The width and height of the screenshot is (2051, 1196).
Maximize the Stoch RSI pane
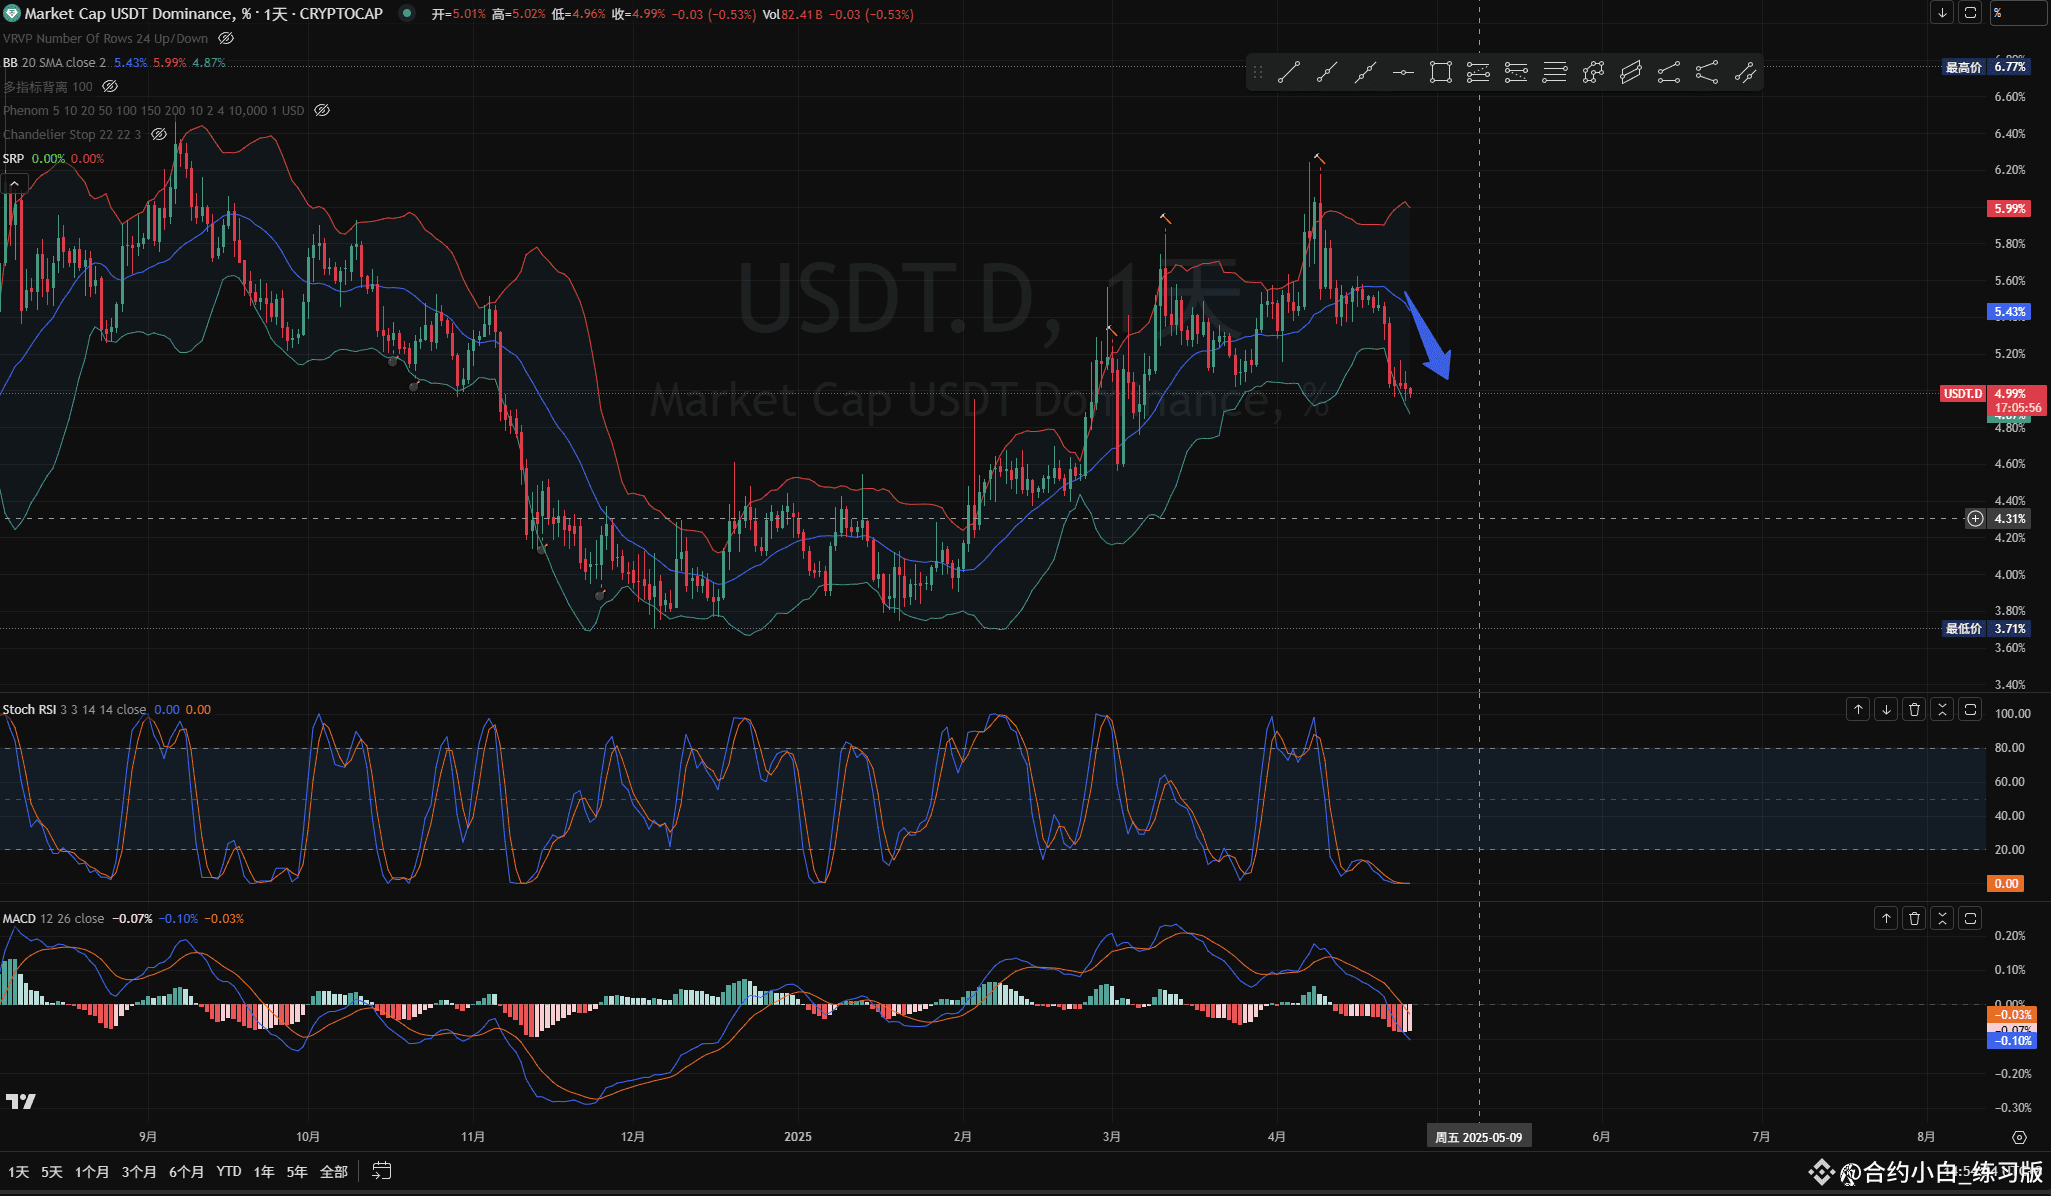click(x=1970, y=709)
